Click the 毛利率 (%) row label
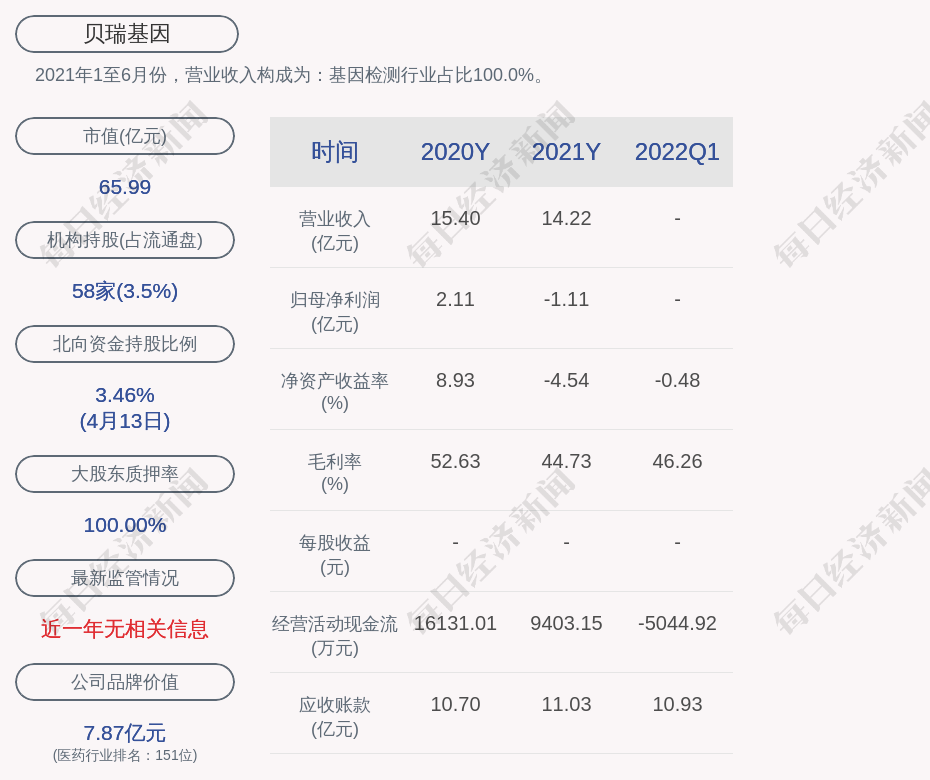 [x=335, y=473]
